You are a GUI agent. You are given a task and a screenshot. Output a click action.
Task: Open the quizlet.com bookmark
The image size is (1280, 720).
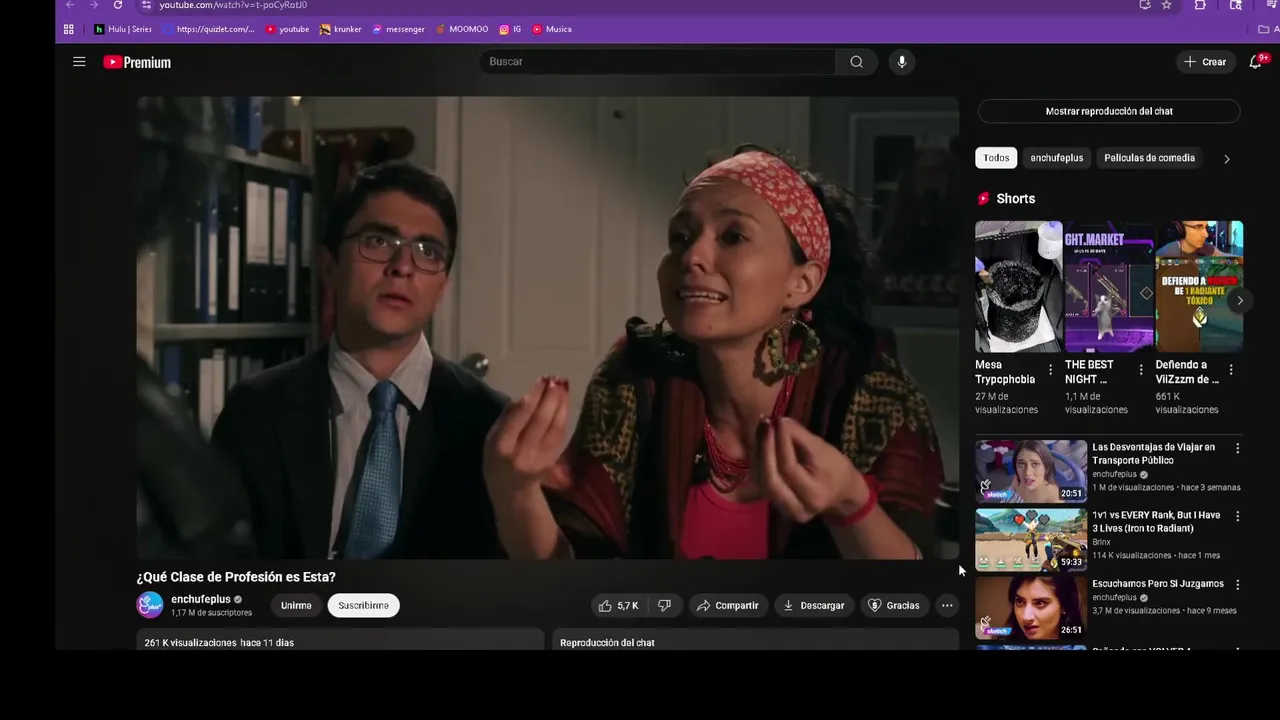[209, 29]
